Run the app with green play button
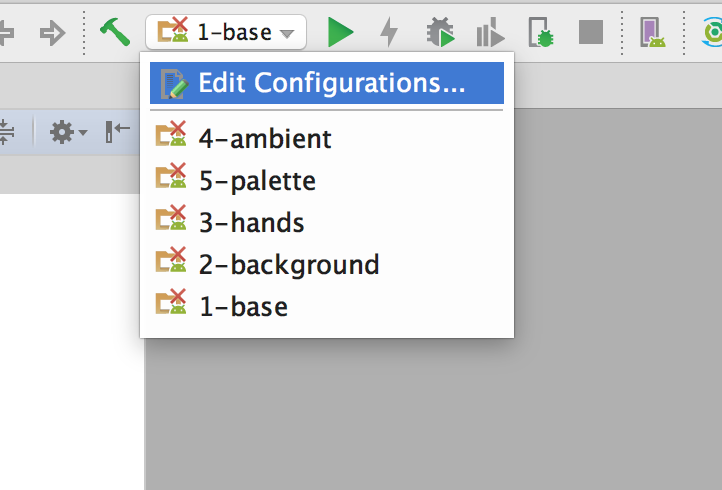The width and height of the screenshot is (722, 490). pos(341,33)
